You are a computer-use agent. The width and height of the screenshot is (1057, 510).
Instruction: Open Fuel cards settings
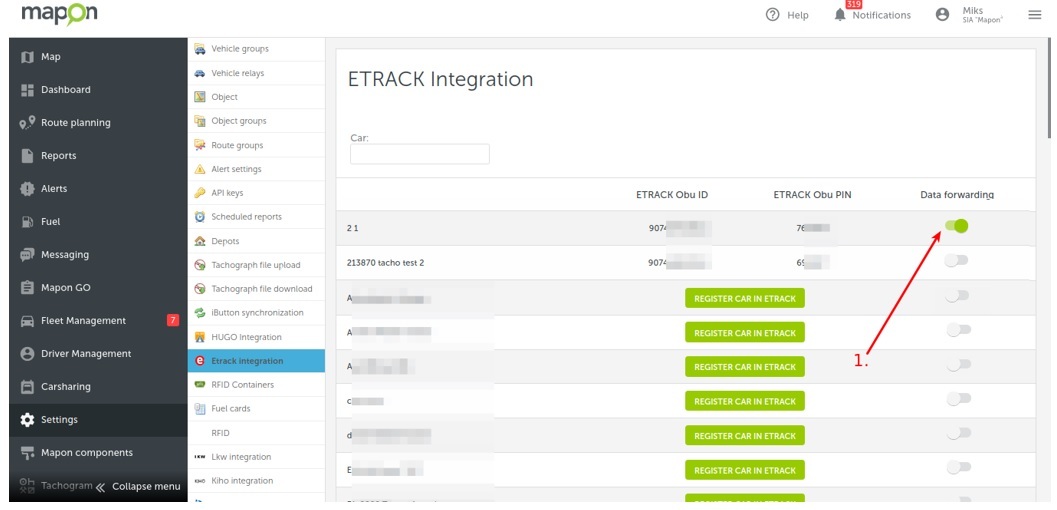click(x=256, y=409)
